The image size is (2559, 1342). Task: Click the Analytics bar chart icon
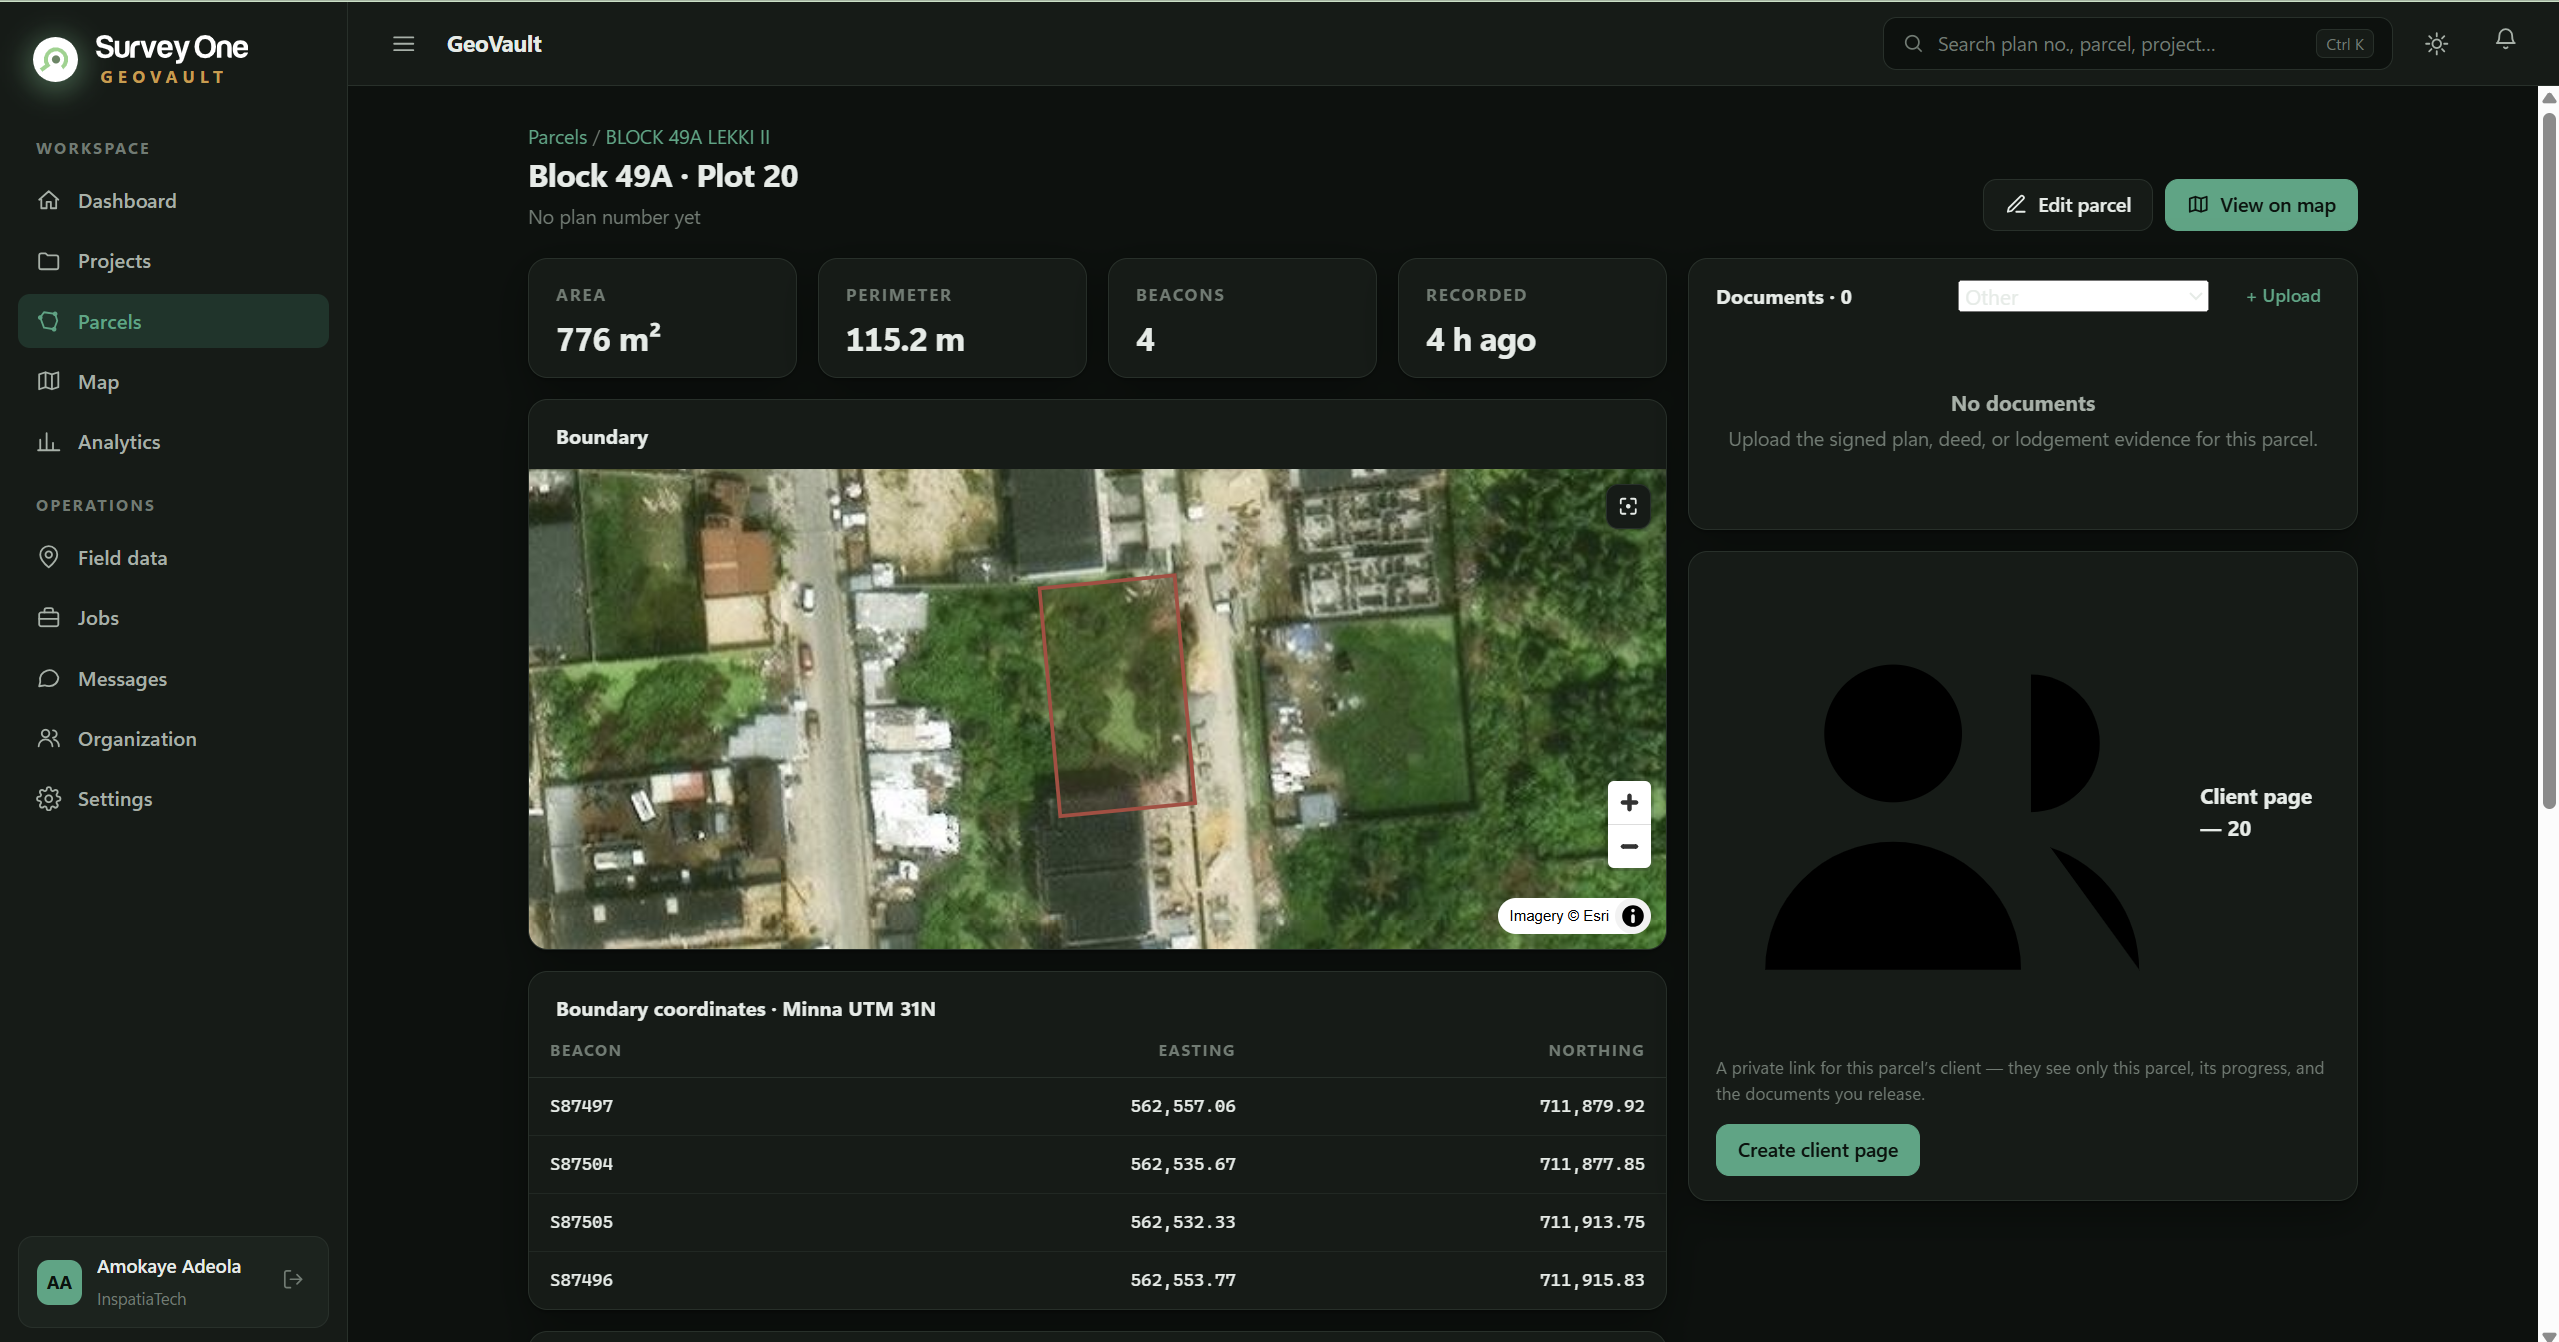pyautogui.click(x=48, y=441)
